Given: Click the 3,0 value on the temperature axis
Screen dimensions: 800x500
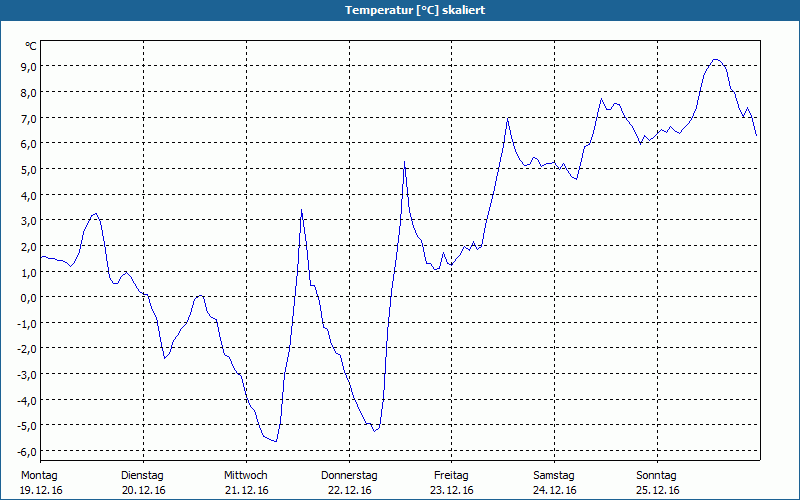Looking at the screenshot, I should click(x=29, y=221).
